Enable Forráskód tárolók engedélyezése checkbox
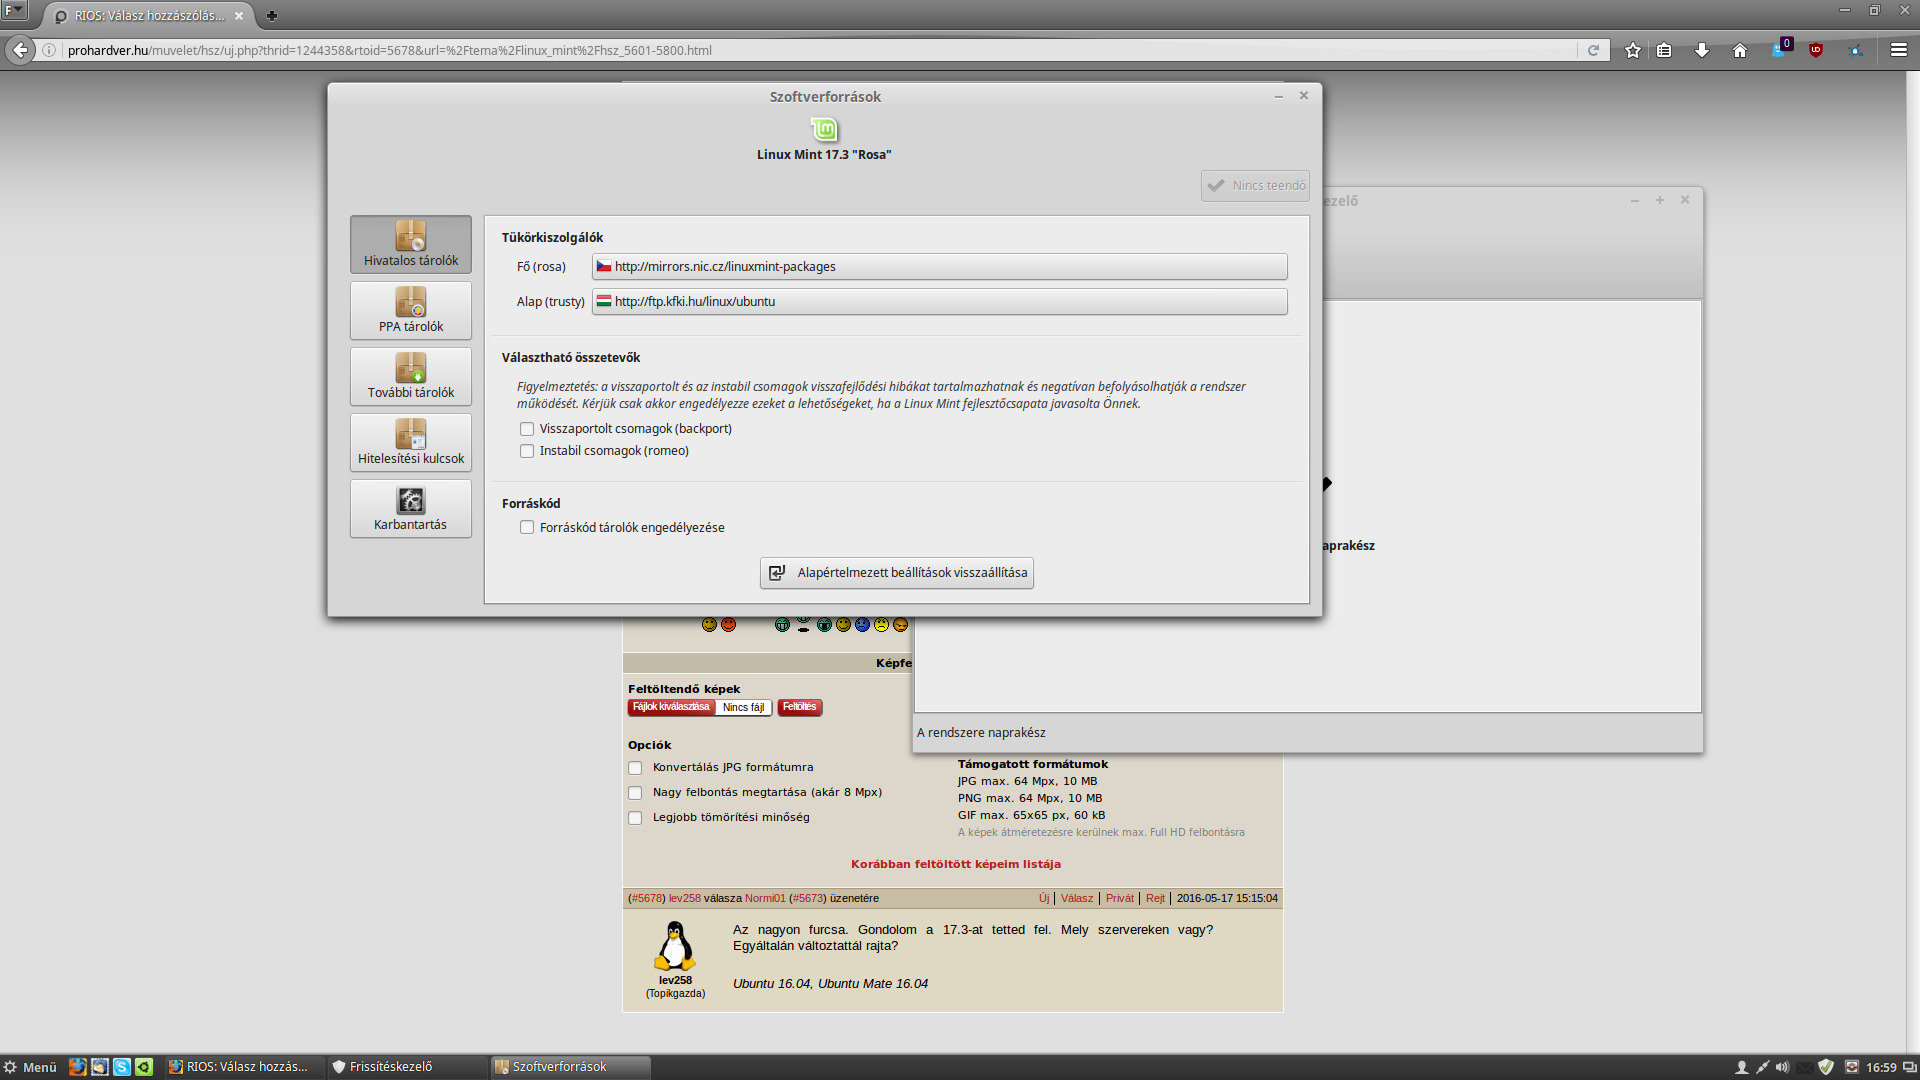Image resolution: width=1920 pixels, height=1080 pixels. click(527, 527)
